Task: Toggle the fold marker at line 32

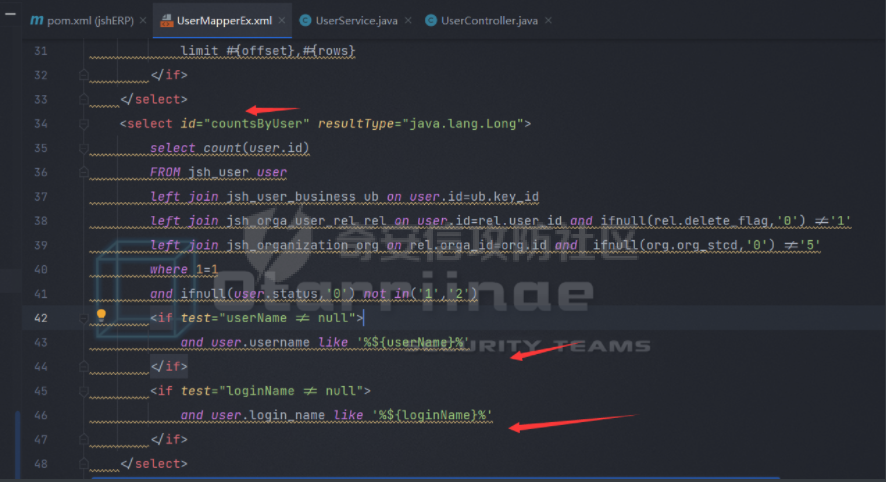Action: click(x=84, y=75)
